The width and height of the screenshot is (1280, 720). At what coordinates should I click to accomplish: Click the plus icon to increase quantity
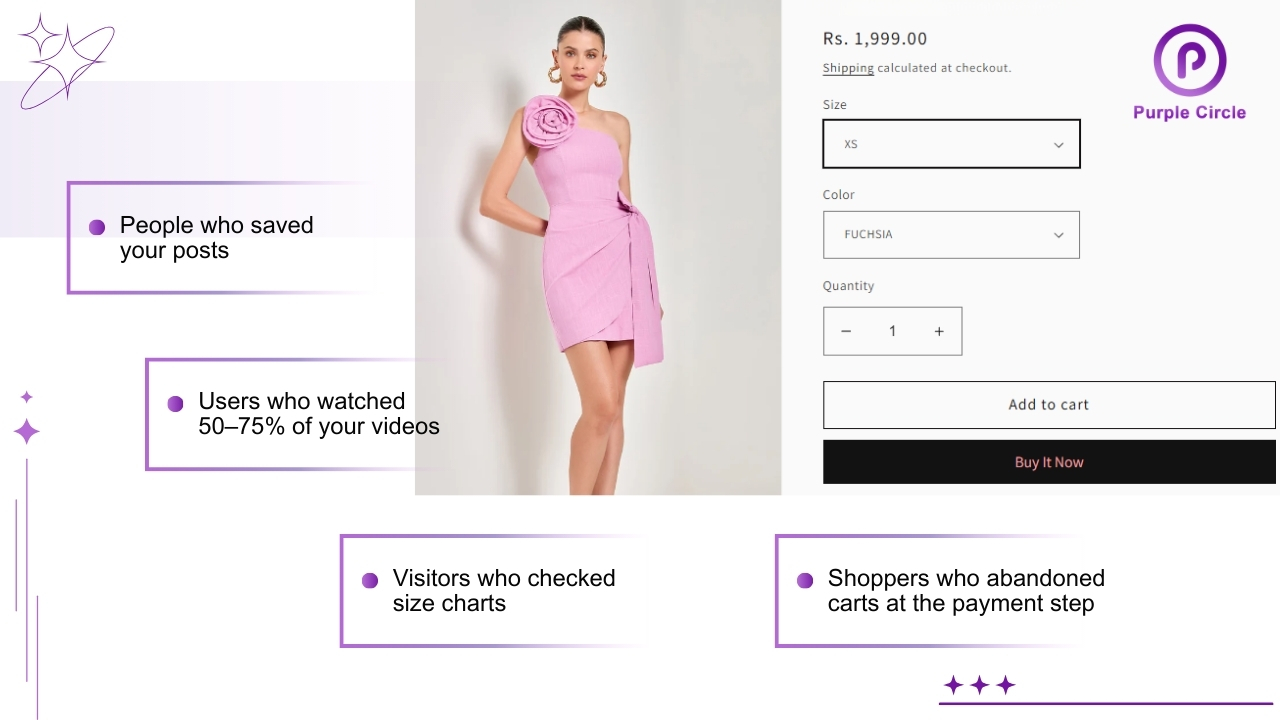939,331
